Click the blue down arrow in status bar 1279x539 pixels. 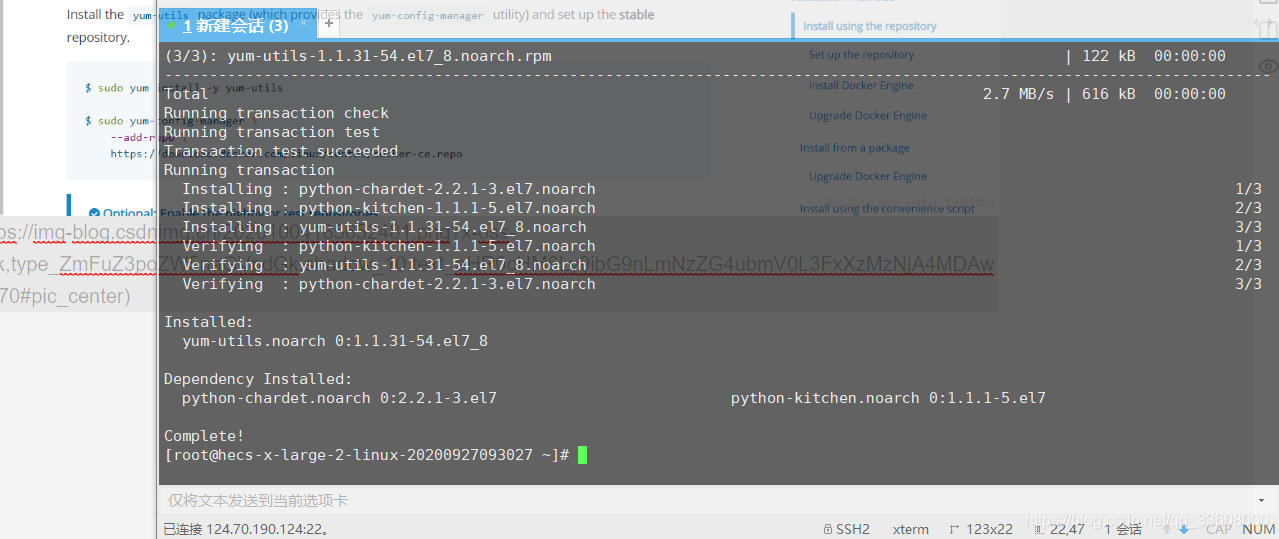point(1184,529)
